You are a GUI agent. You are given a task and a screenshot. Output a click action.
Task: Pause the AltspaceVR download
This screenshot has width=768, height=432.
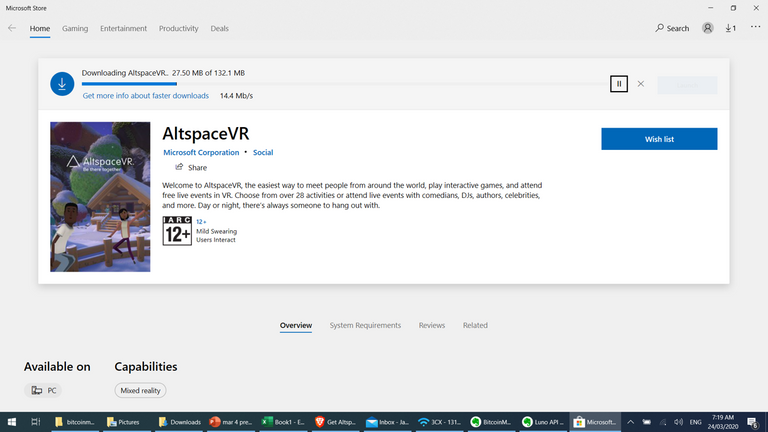pos(619,84)
